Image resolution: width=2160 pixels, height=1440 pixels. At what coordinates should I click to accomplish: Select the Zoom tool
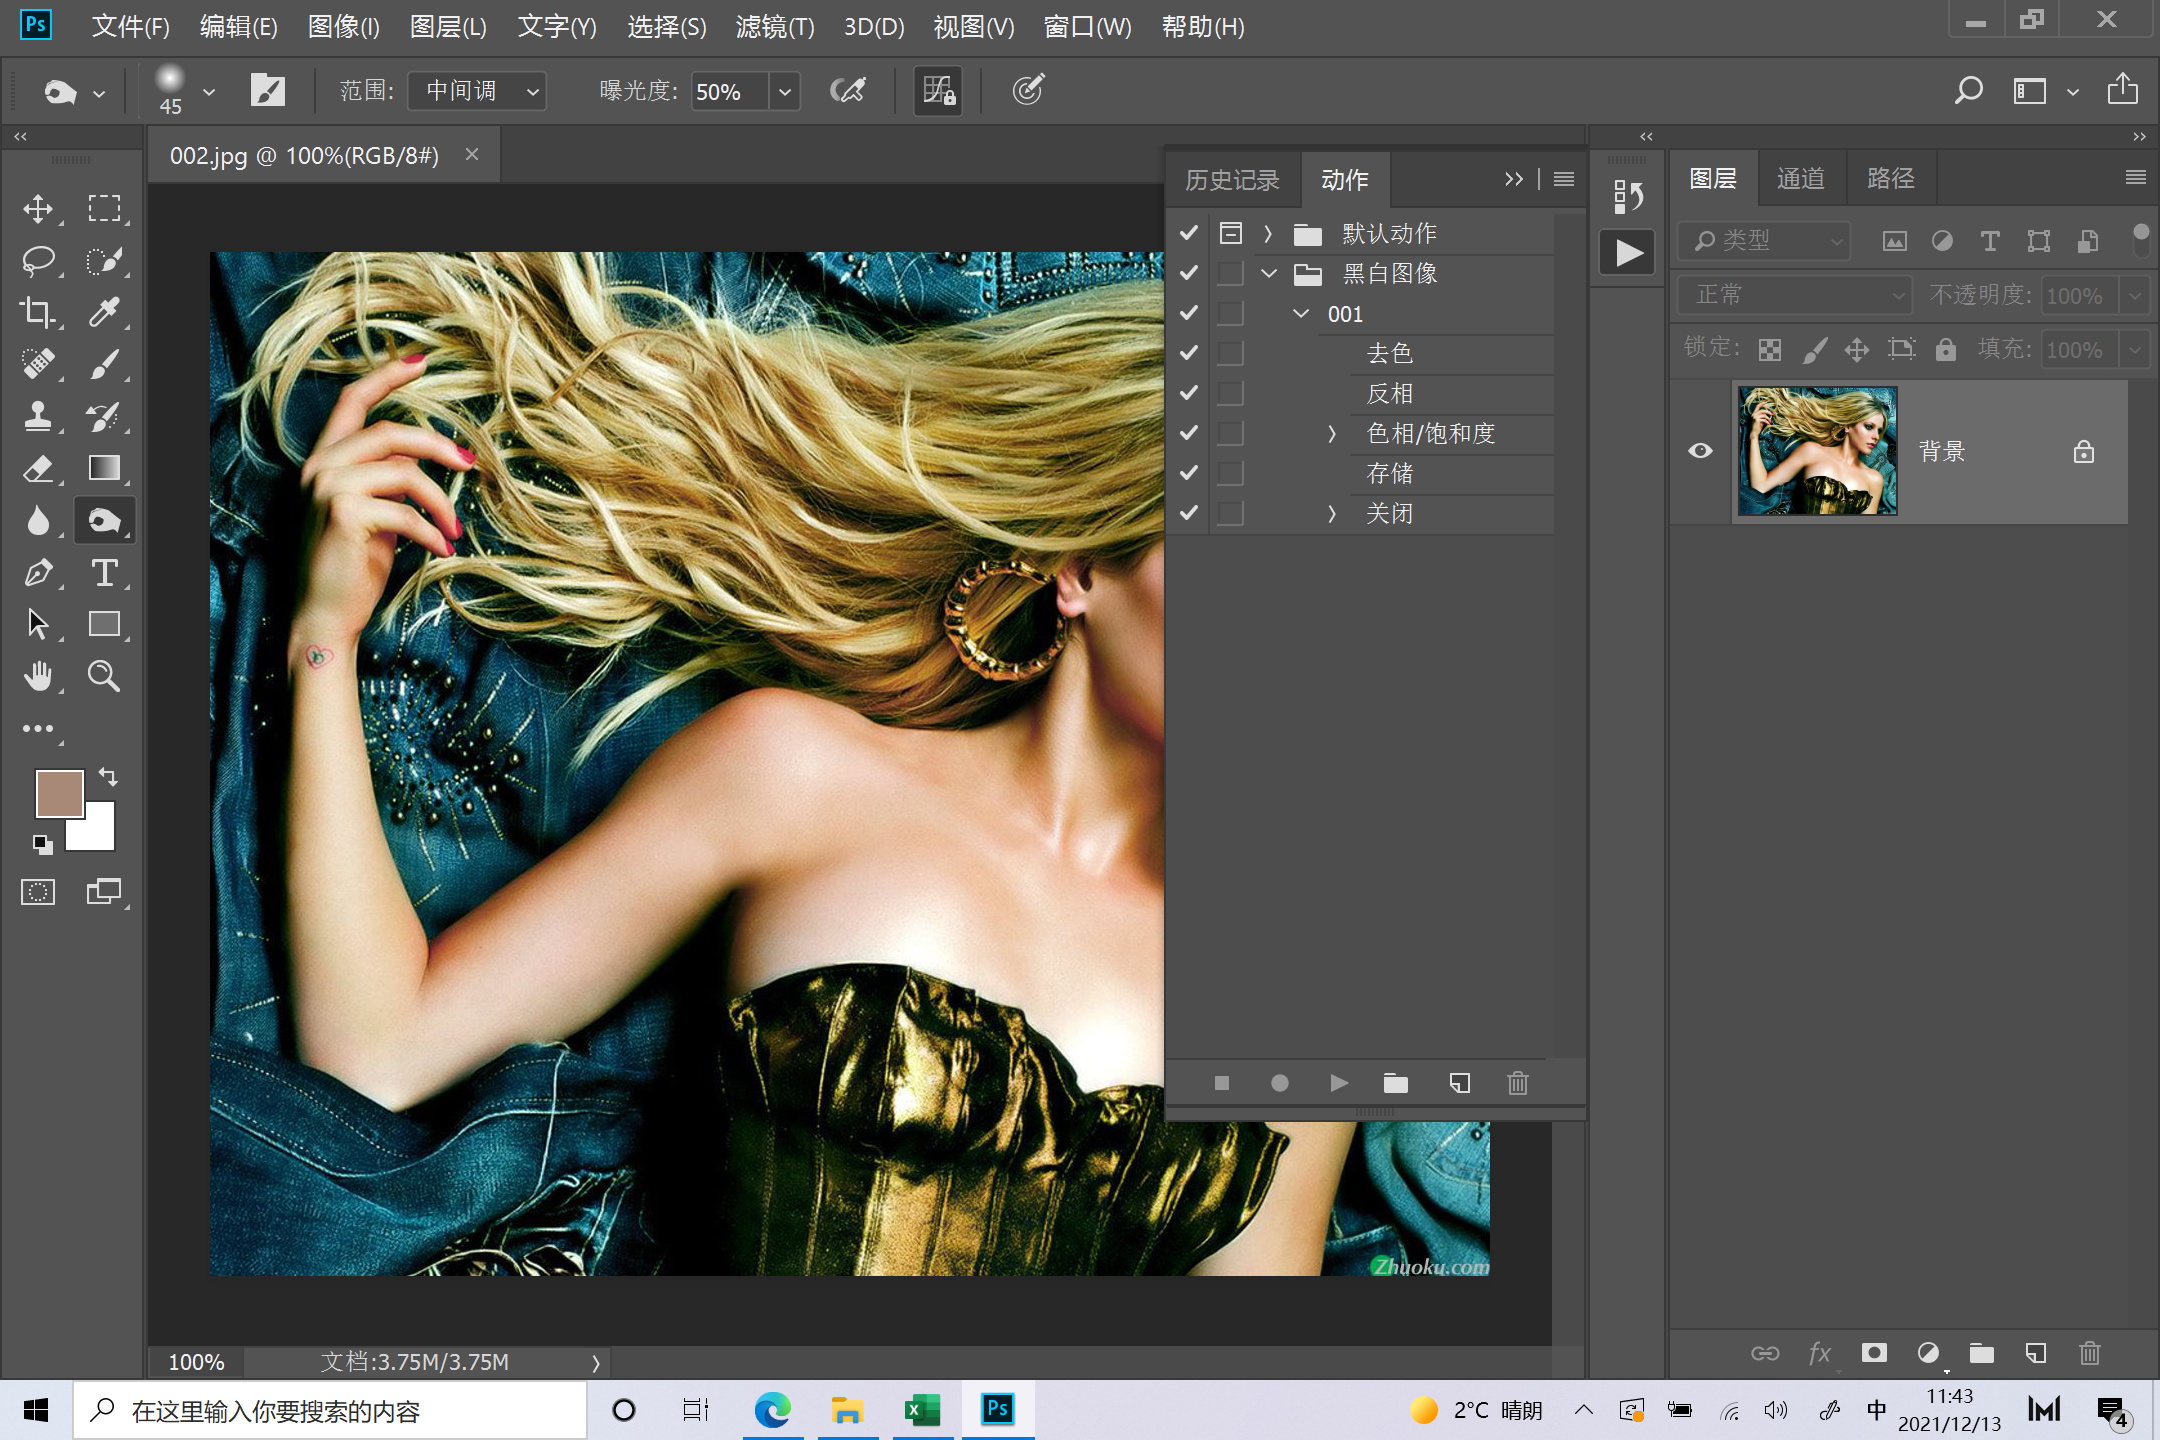104,676
